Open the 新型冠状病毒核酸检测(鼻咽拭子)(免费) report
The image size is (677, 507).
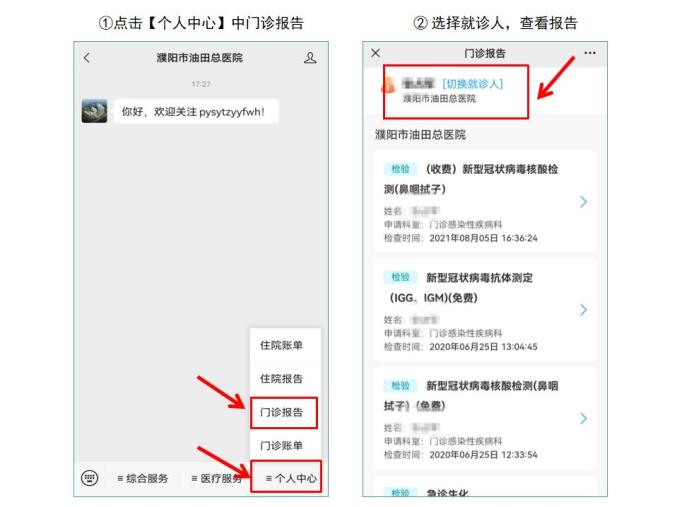[485, 418]
